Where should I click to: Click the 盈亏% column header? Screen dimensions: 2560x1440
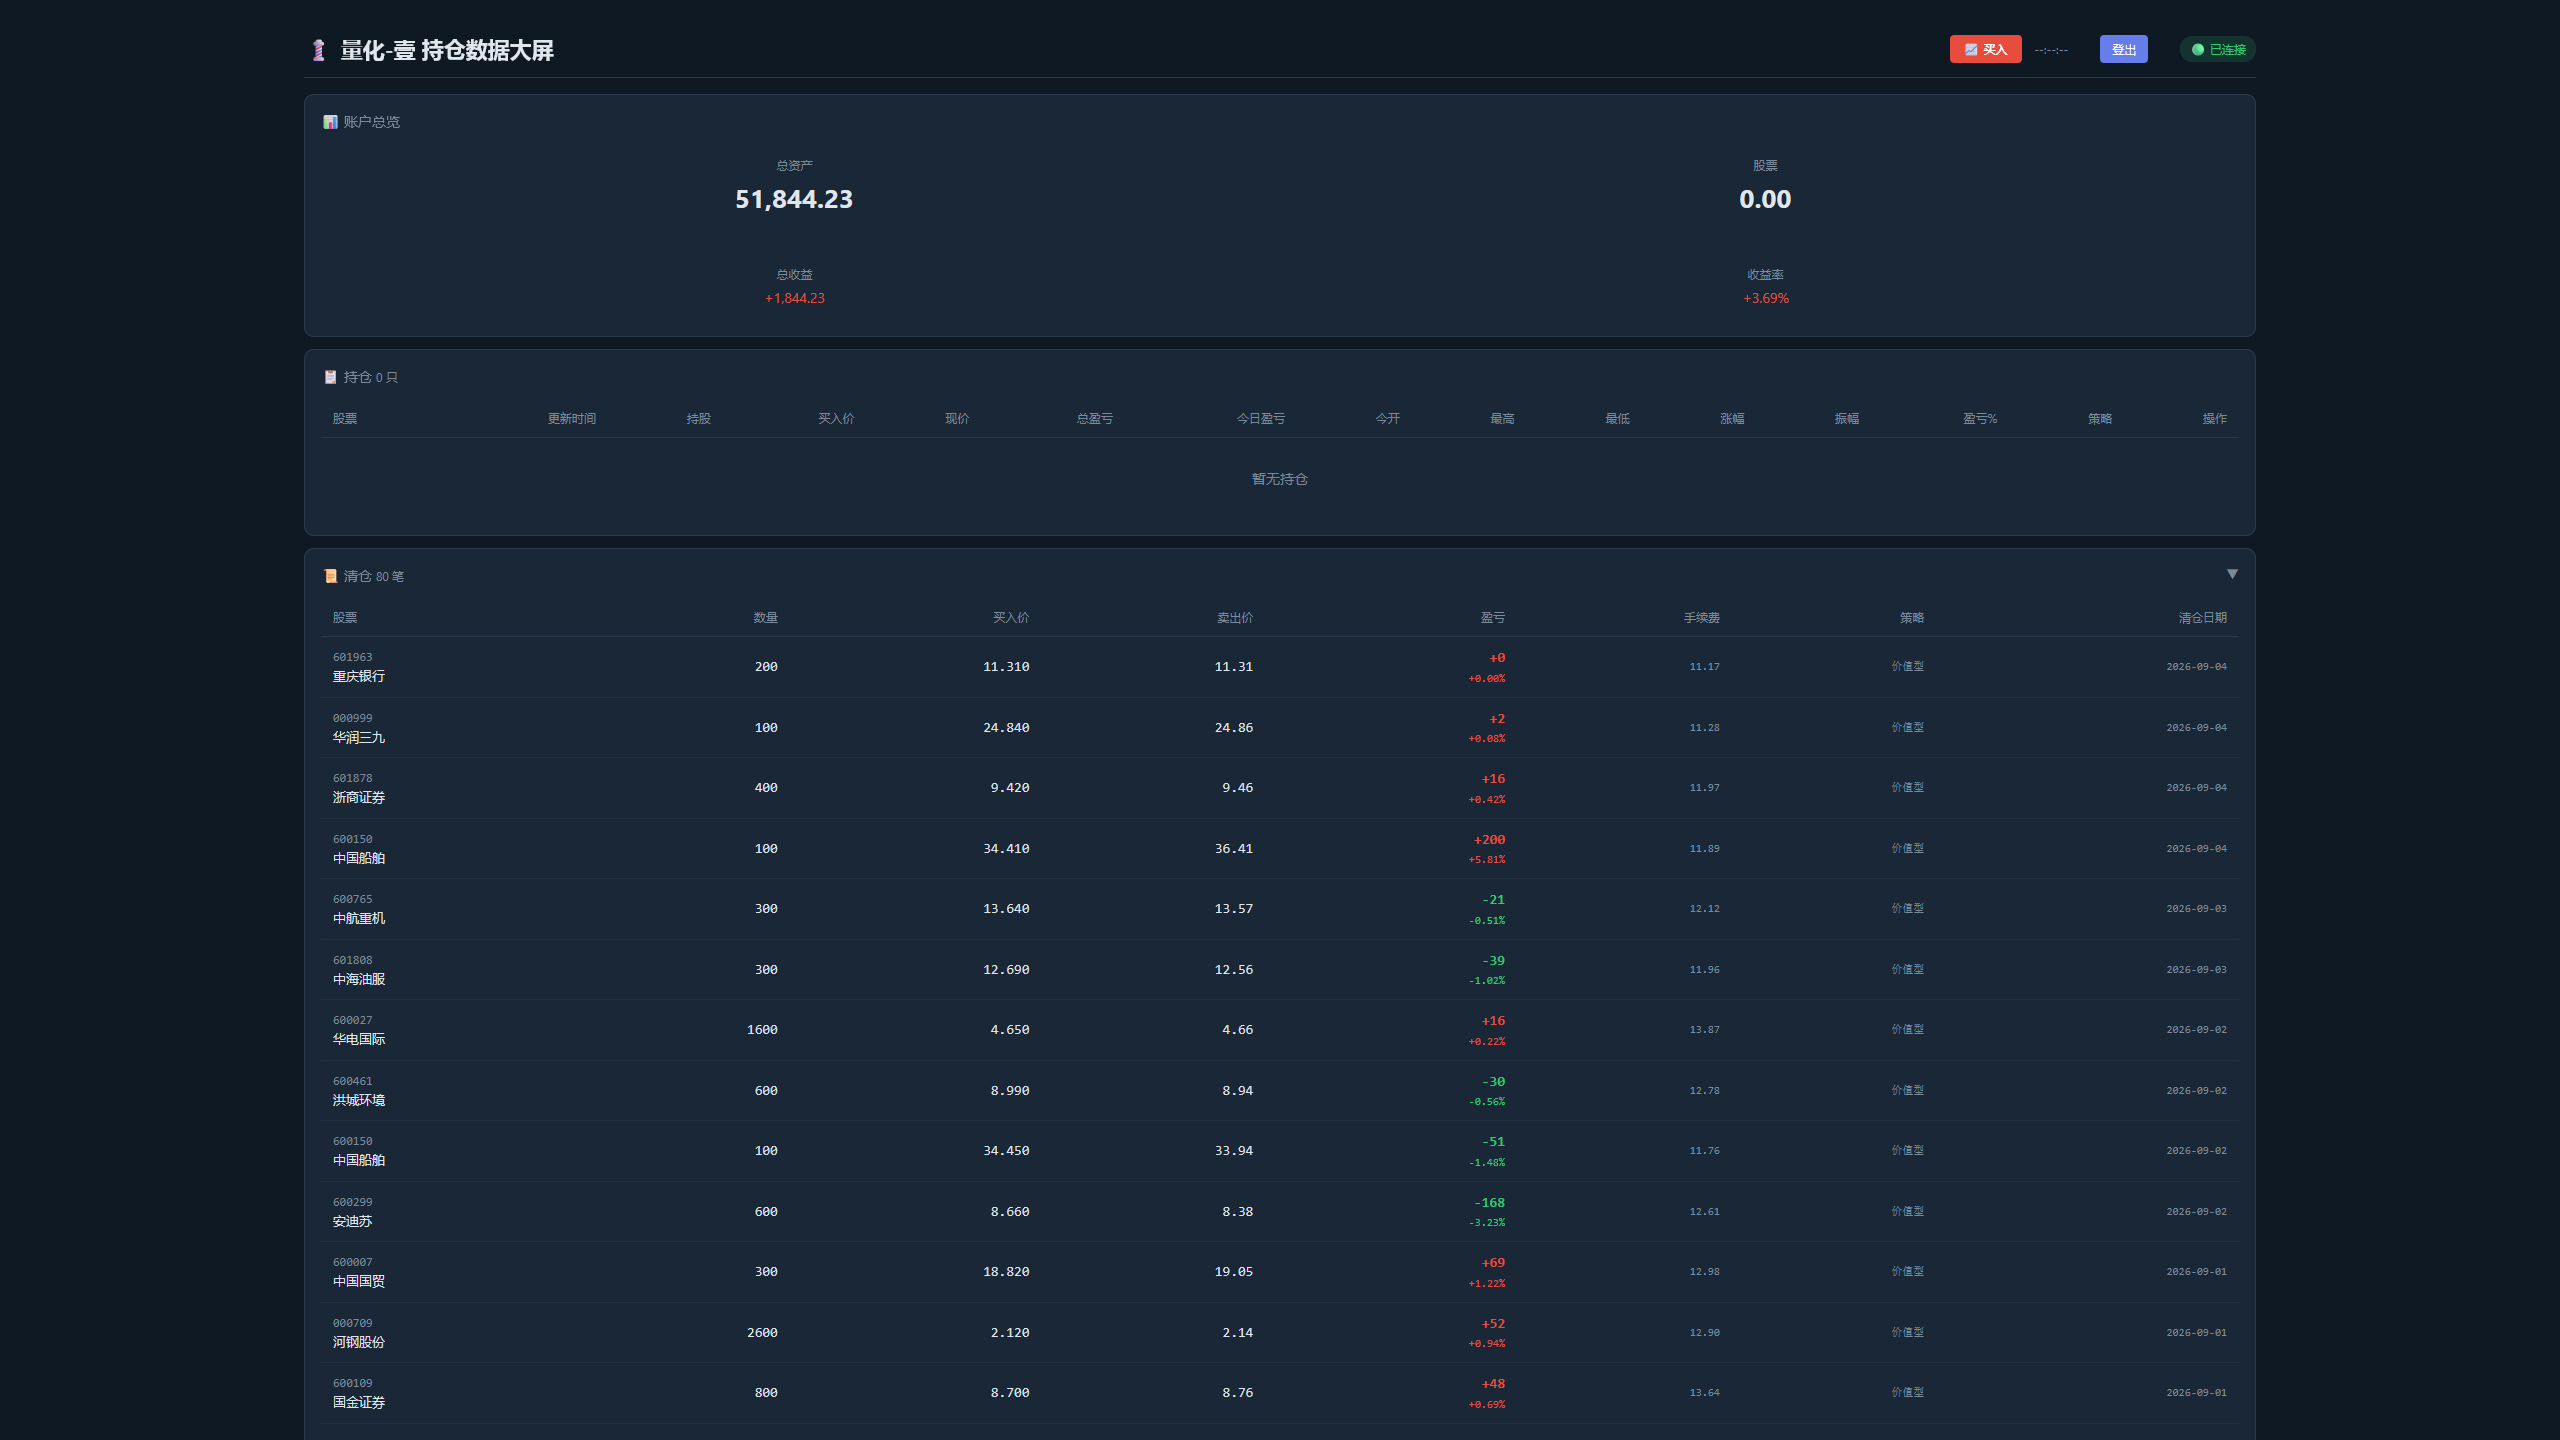(x=1979, y=418)
